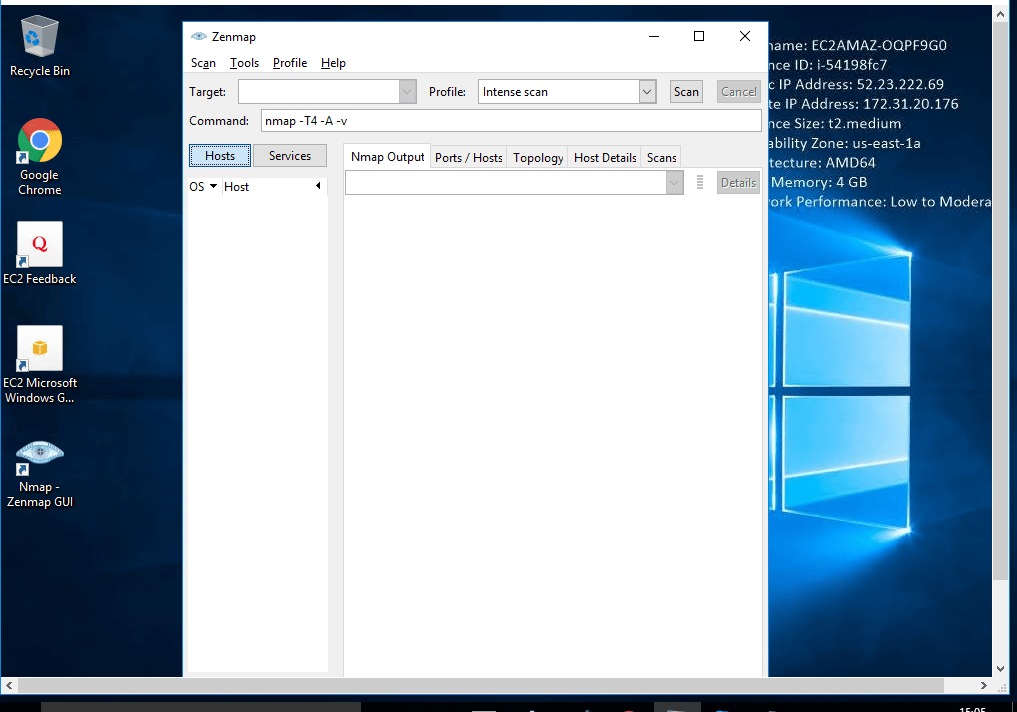This screenshot has height=712, width=1017.
Task: Open the EC2 Feedback shortcut
Action: pos(39,243)
